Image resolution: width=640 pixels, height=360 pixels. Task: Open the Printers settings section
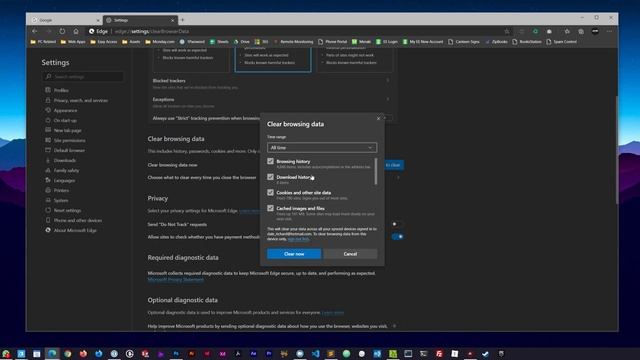coord(61,190)
